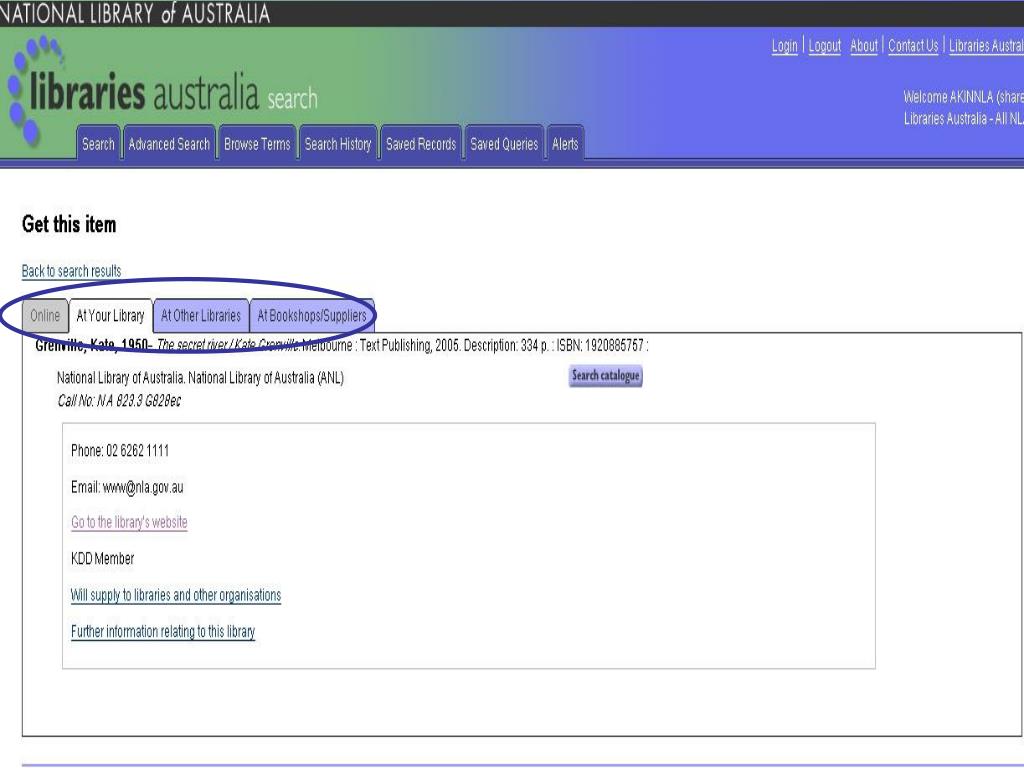Screen dimensions: 1024x768
Task: Go to the library's website
Action: click(x=129, y=522)
